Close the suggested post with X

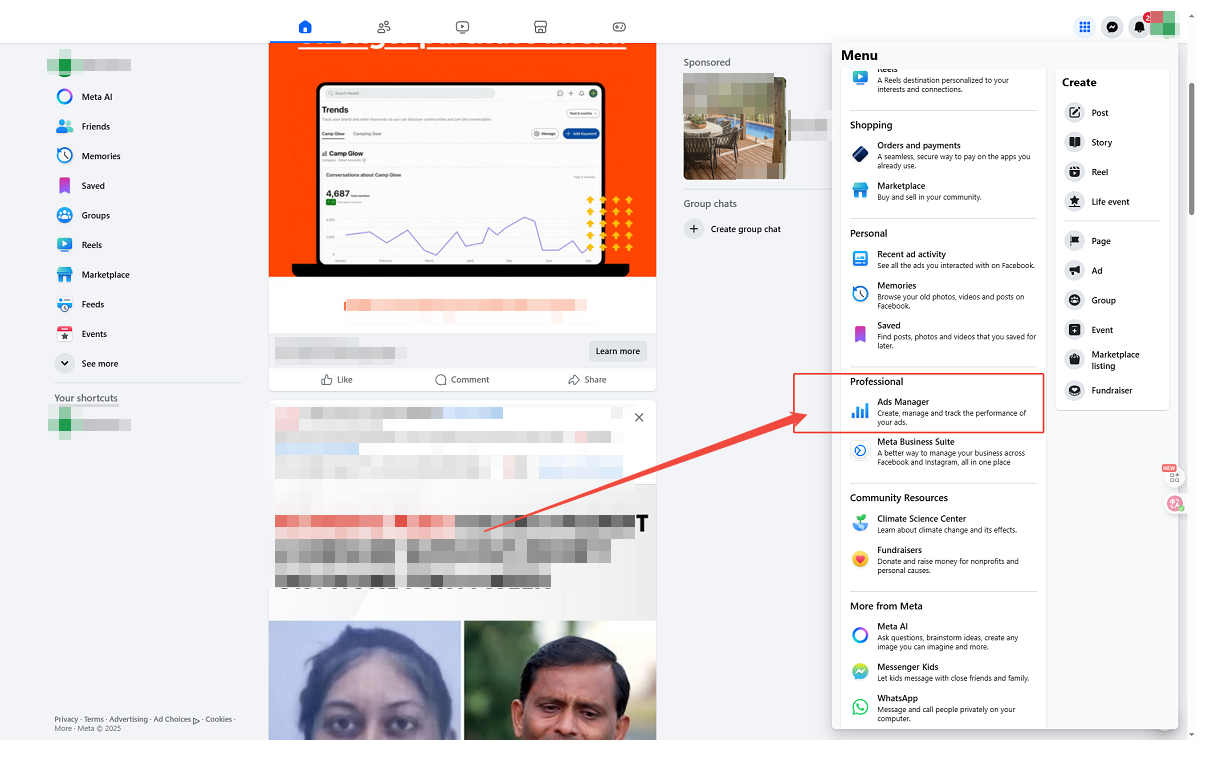click(x=639, y=417)
